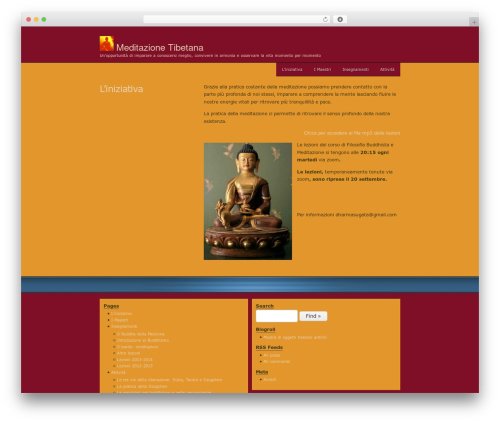Click the browser reload icon
This screenshot has width=500, height=423.
point(325,19)
